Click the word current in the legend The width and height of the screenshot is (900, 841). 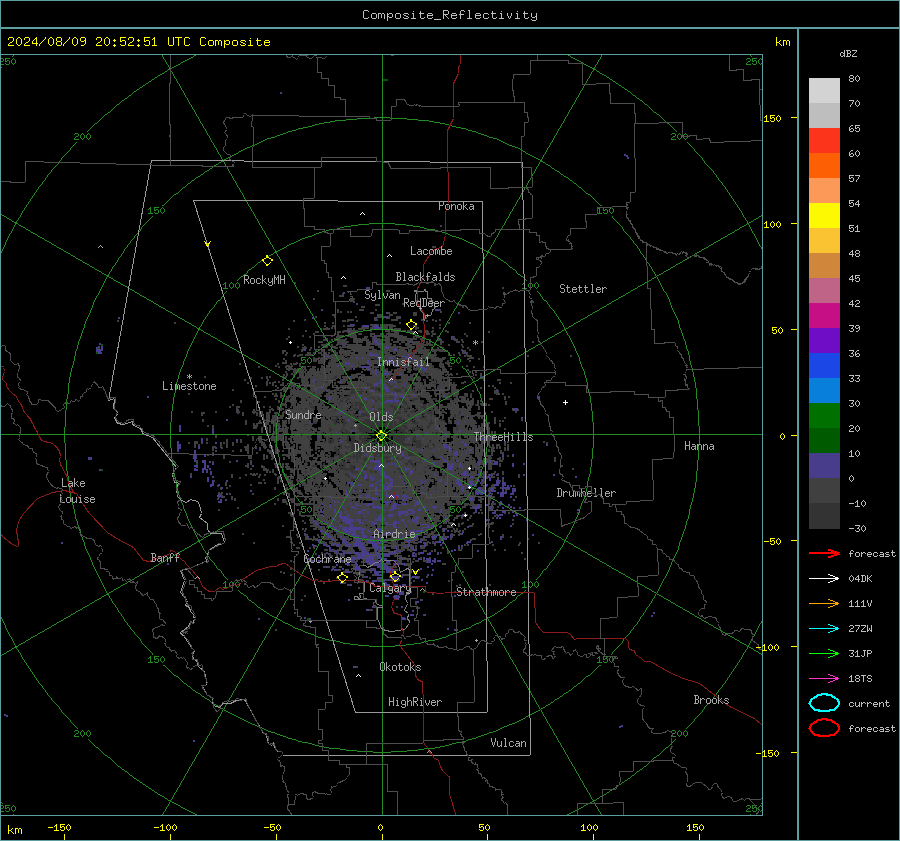tap(869, 703)
